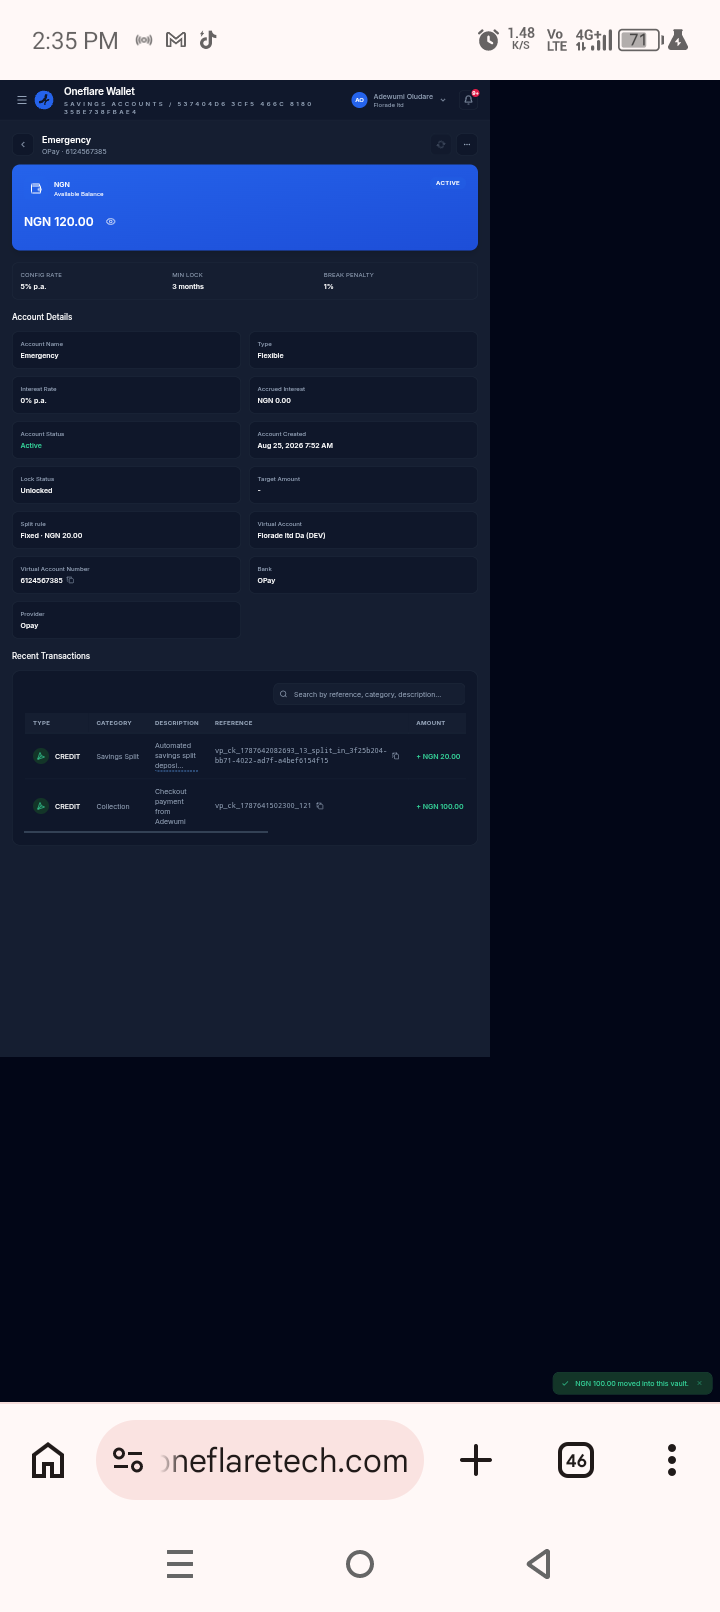Click the credit icon in the Savings Split row

41,757
